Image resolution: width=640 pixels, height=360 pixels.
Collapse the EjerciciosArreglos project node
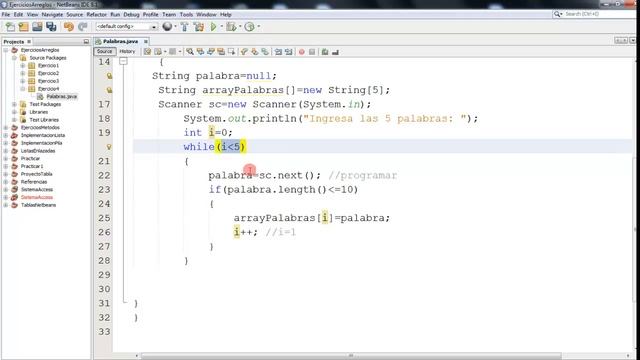click(x=6, y=50)
